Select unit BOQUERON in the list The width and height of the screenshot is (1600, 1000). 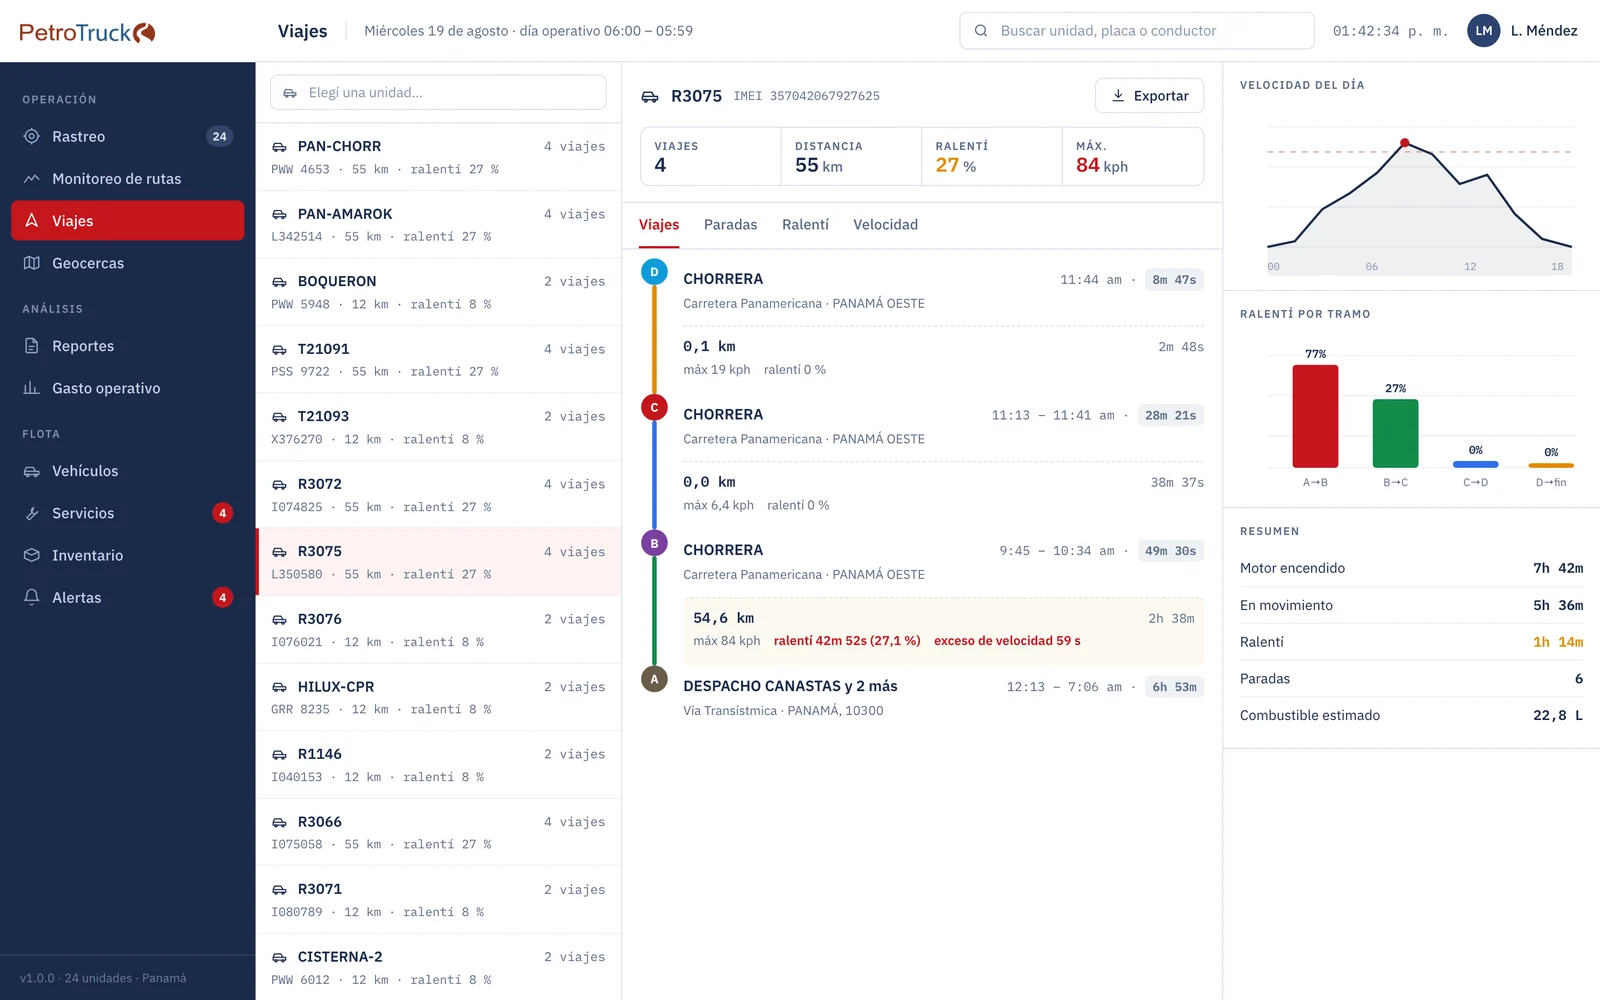pos(438,292)
